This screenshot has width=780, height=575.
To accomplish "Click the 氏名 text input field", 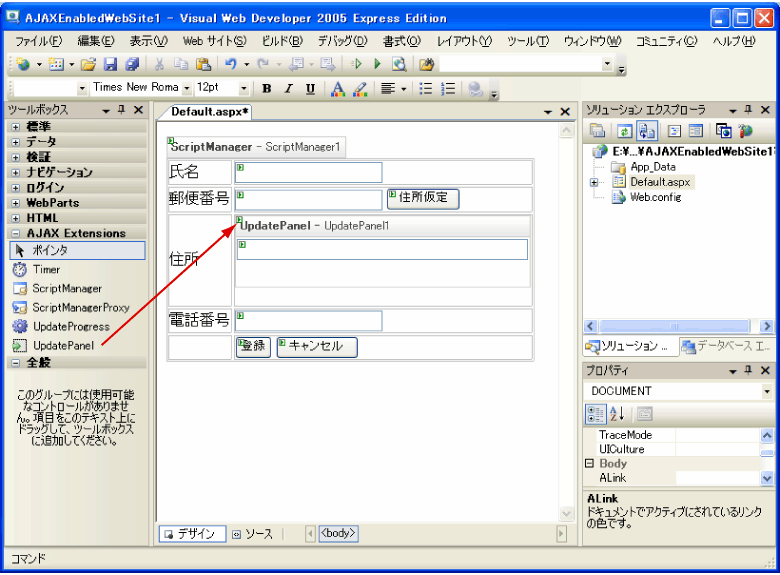I will tap(309, 172).
